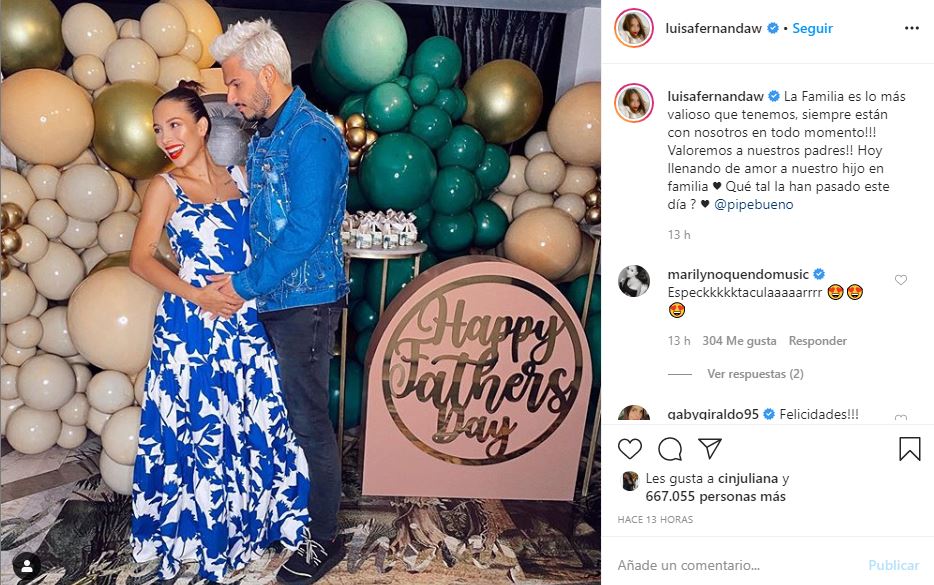
Task: Expand Ver respuestas (2) replies
Action: pos(755,374)
